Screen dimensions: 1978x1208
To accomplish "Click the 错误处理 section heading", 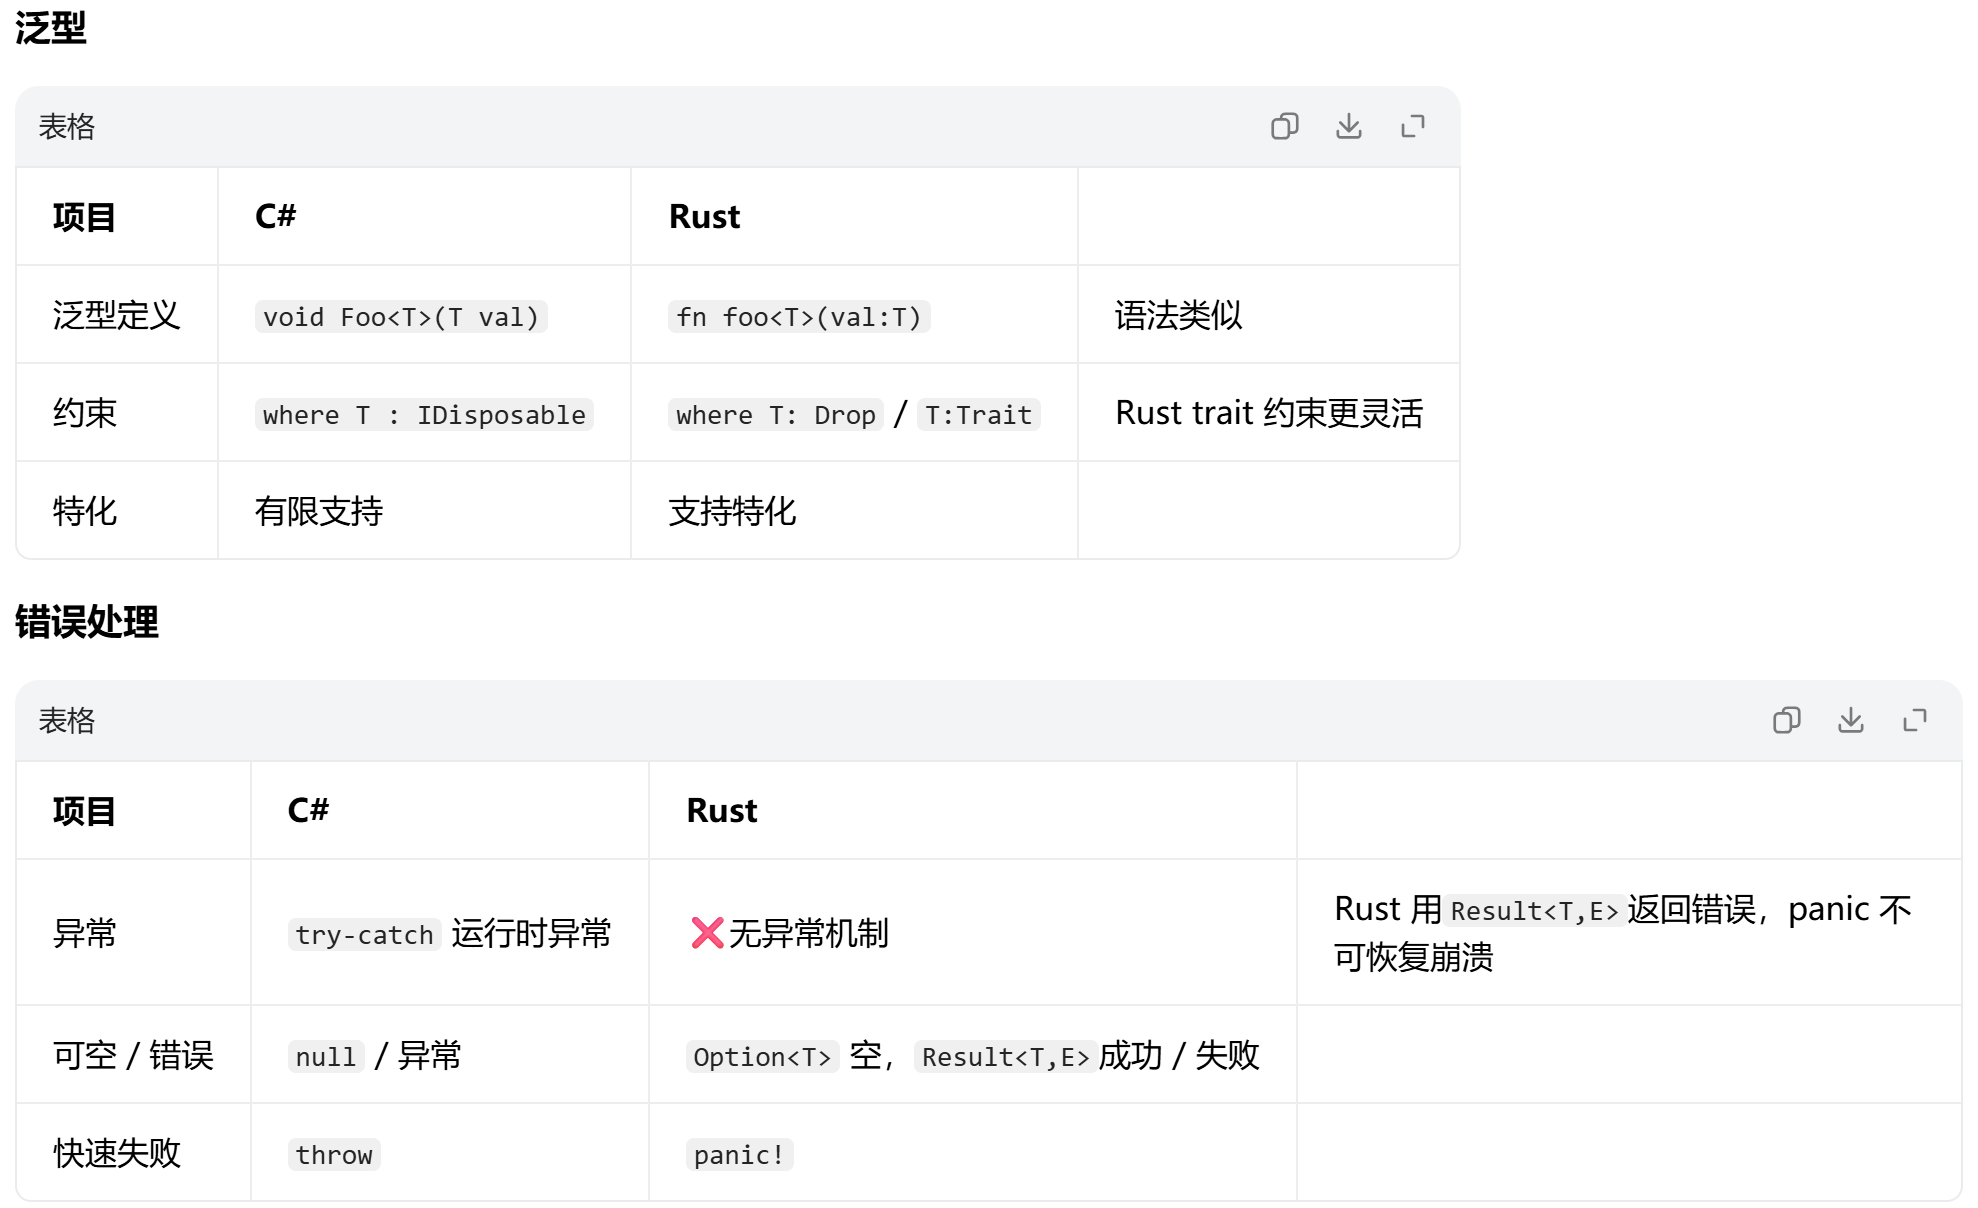I will pos(86,621).
